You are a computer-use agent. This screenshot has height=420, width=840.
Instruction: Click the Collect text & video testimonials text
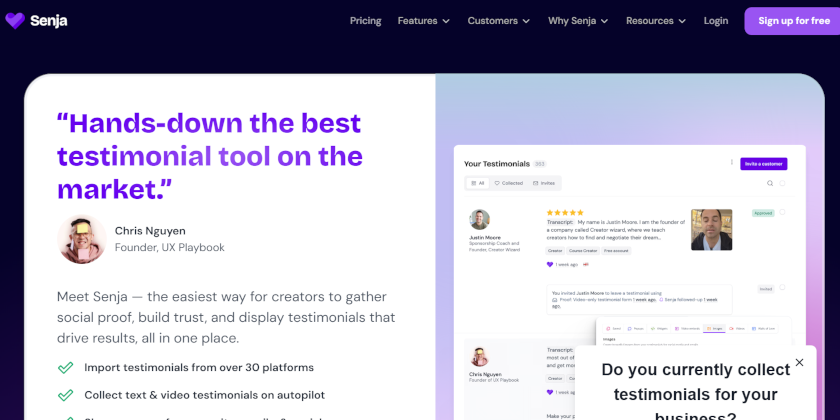point(205,395)
